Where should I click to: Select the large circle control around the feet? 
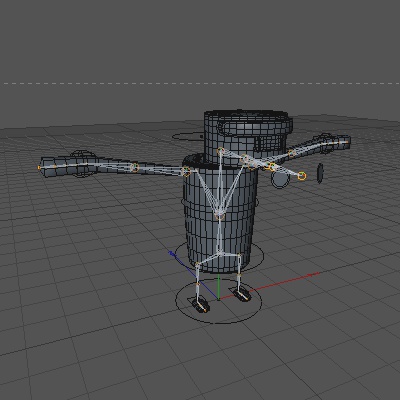click(x=219, y=301)
